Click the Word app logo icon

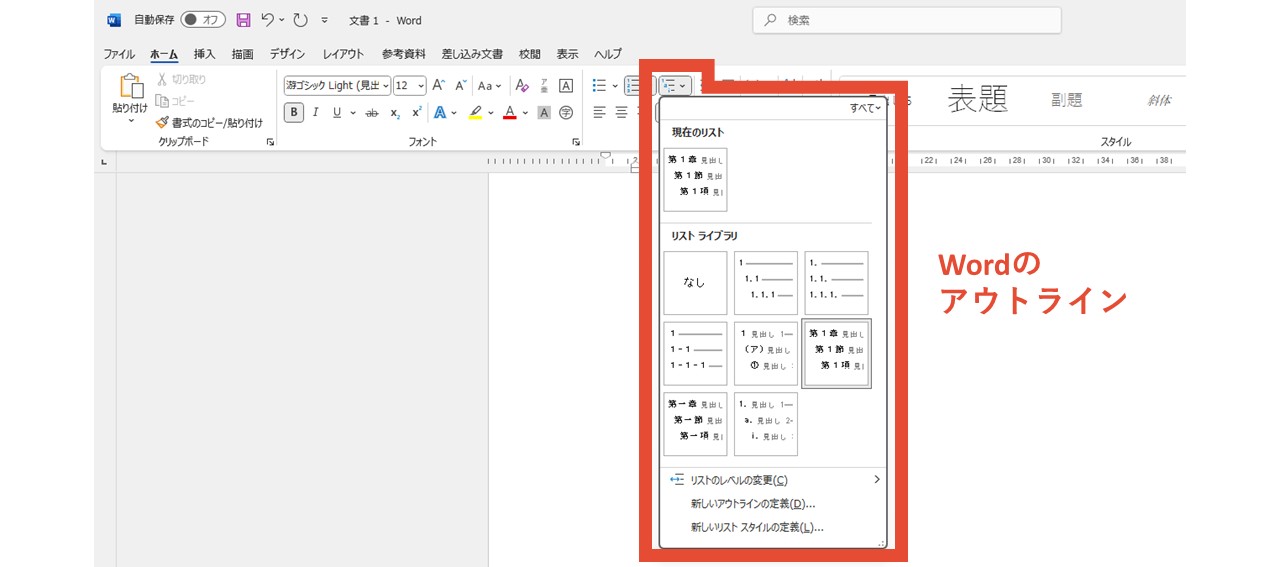(x=113, y=20)
